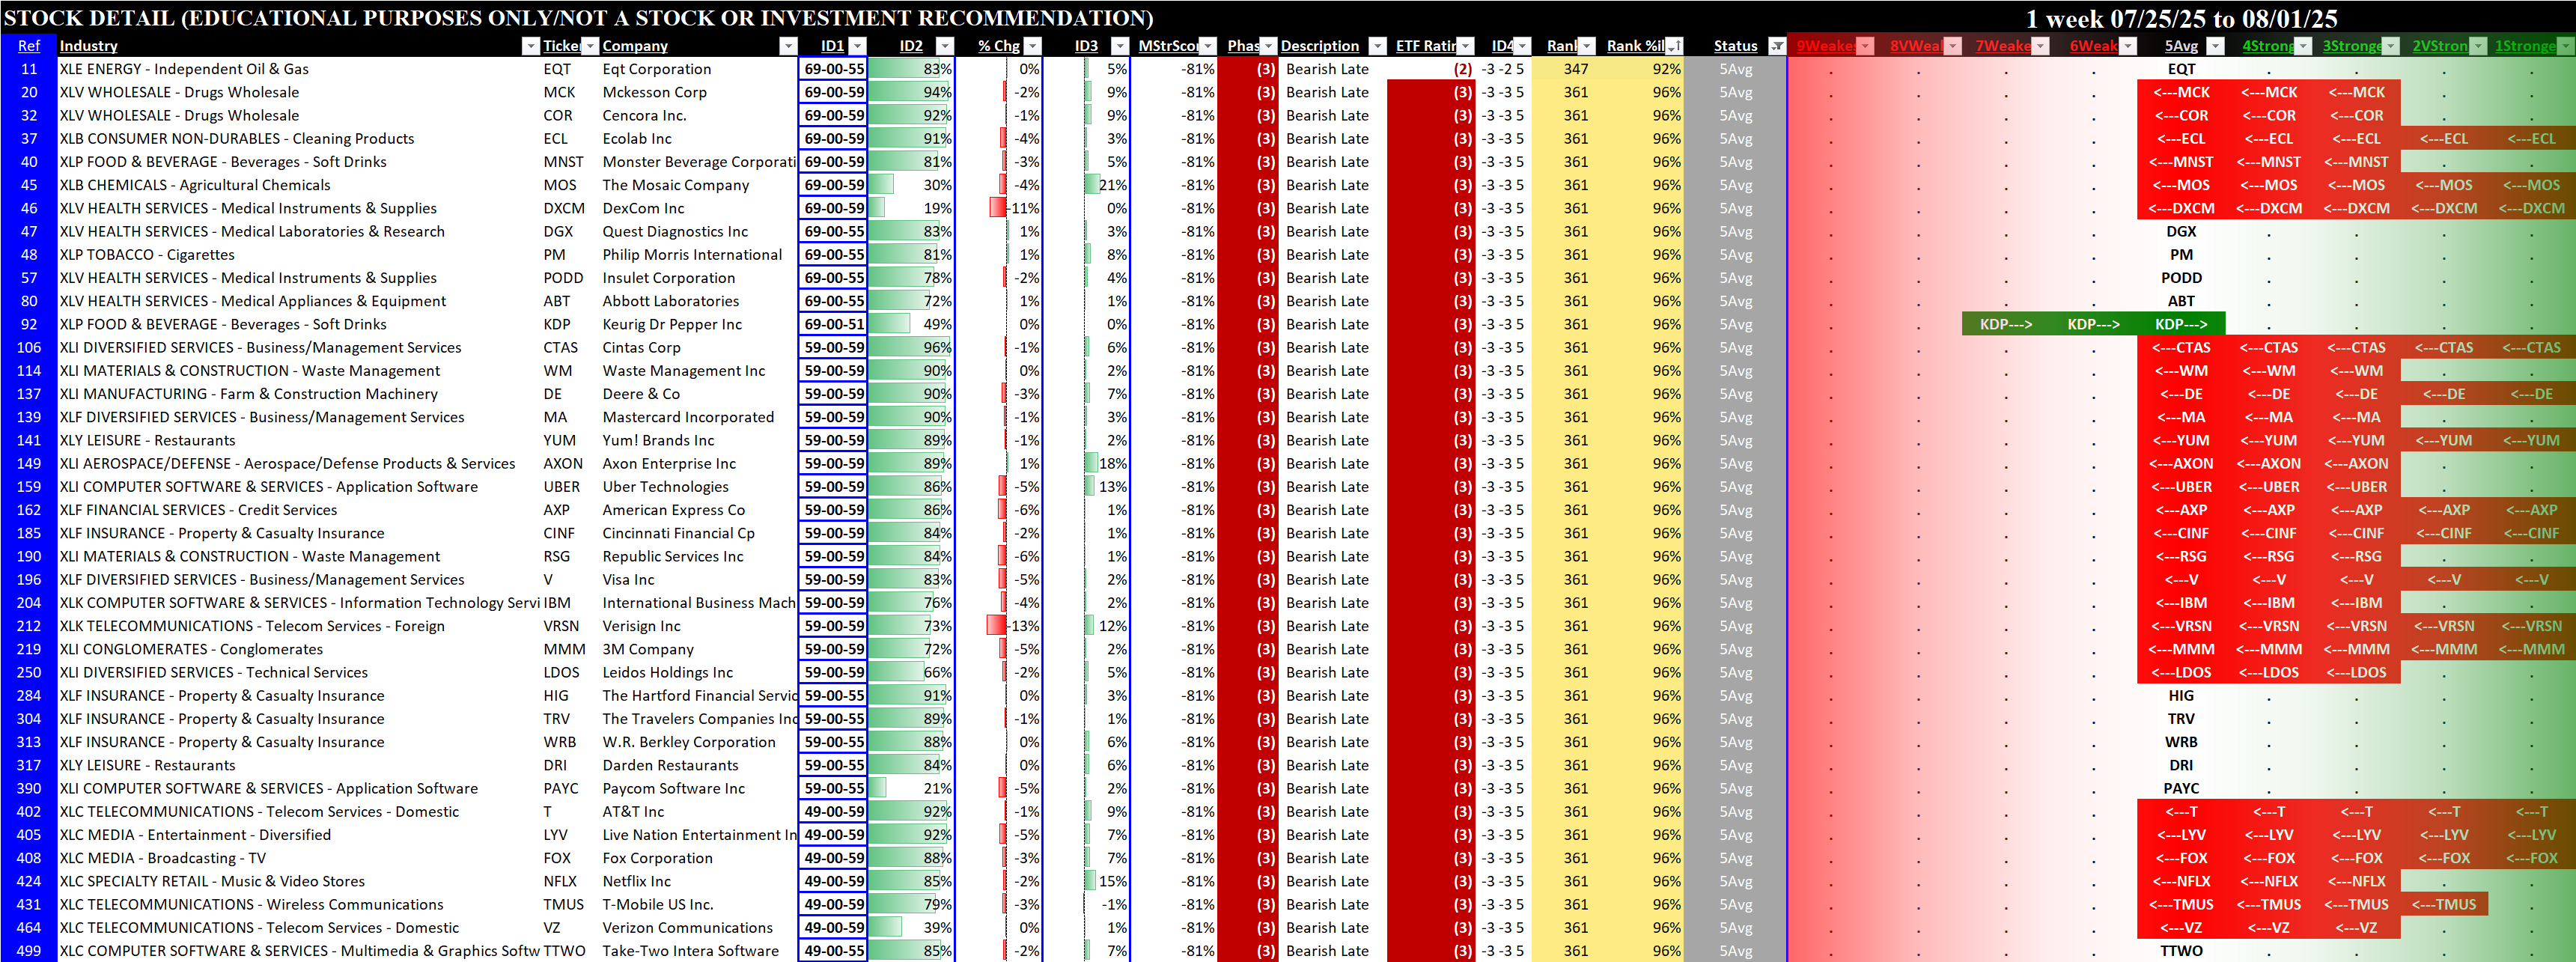This screenshot has height=962, width=2576.
Task: Open the Industry column filter button
Action: pyautogui.click(x=530, y=46)
